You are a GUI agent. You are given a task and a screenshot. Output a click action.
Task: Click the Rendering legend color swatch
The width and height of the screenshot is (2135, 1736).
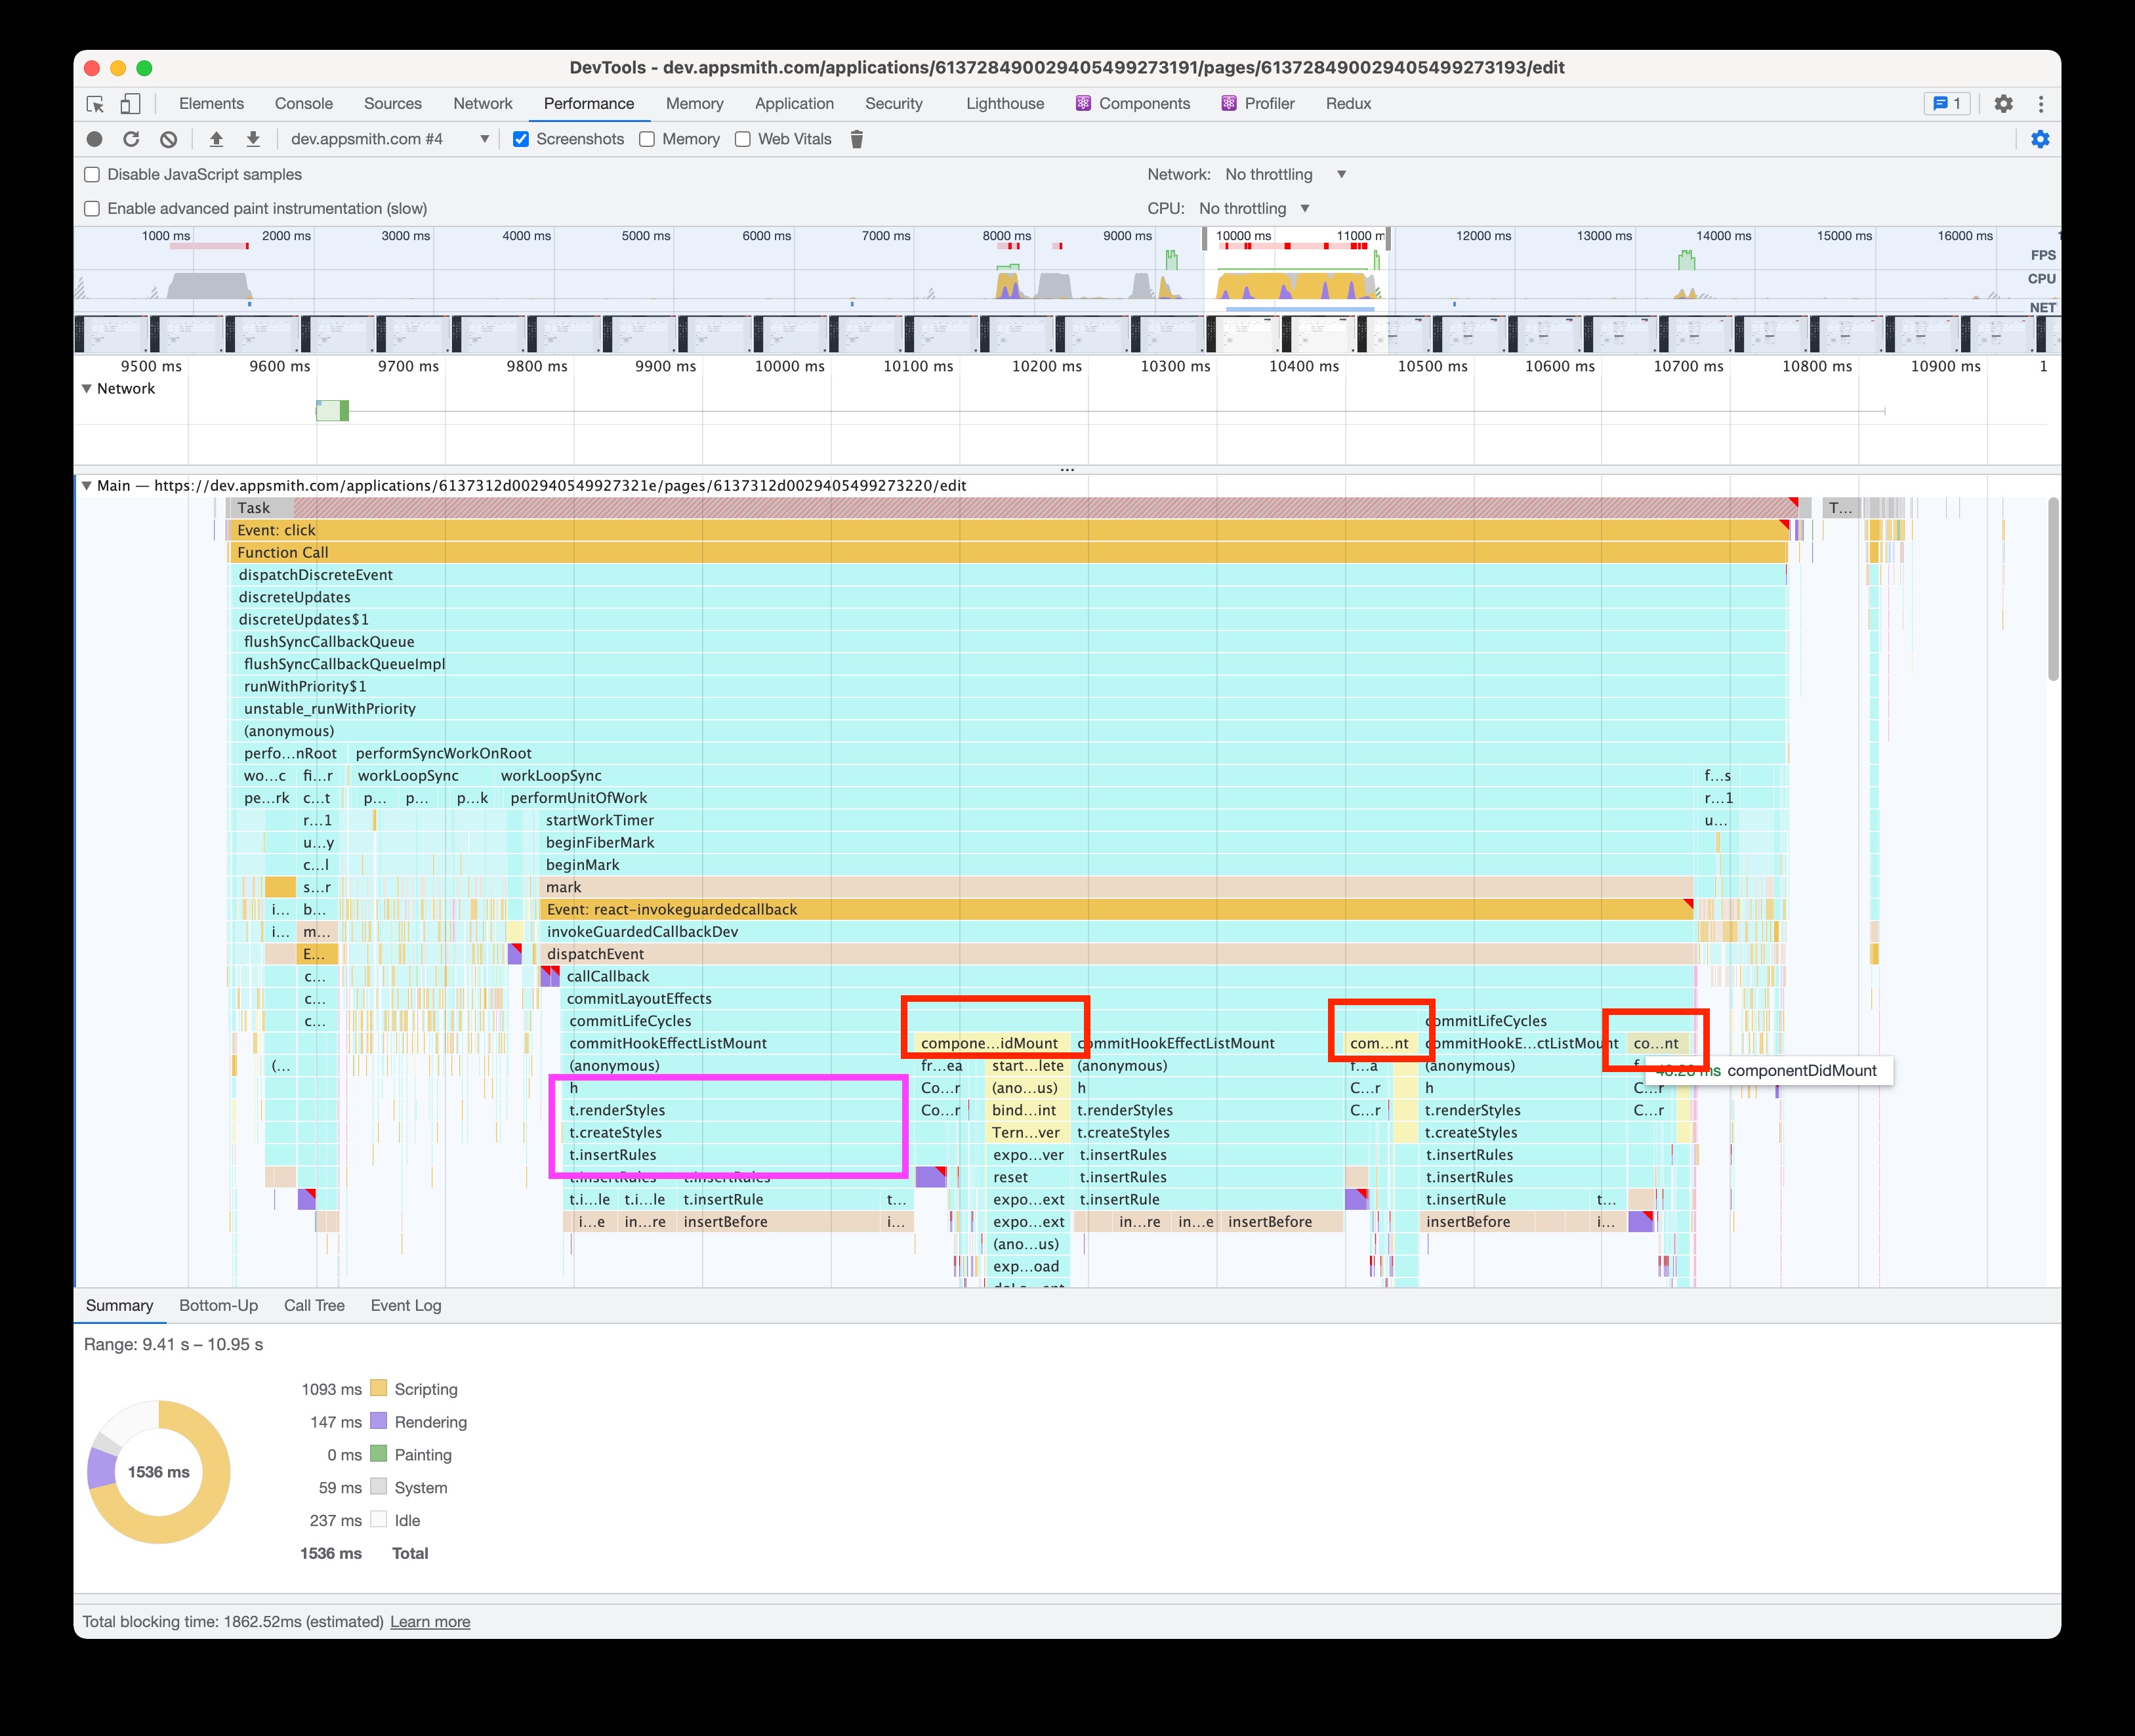[378, 1421]
